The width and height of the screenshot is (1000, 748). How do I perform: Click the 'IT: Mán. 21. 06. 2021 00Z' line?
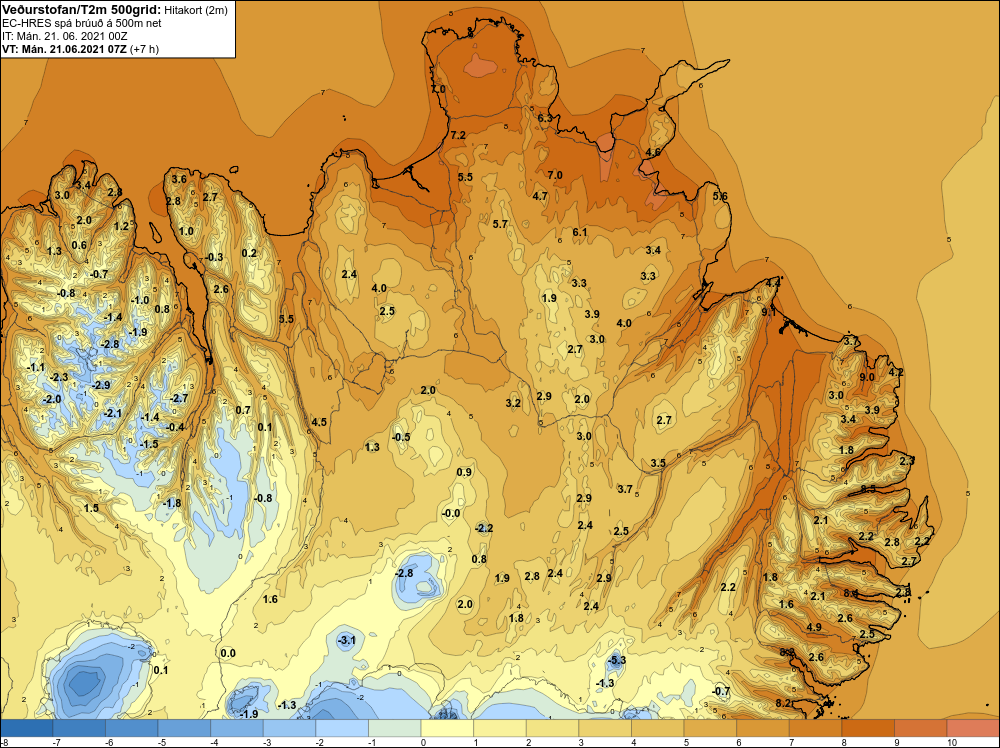64,36
